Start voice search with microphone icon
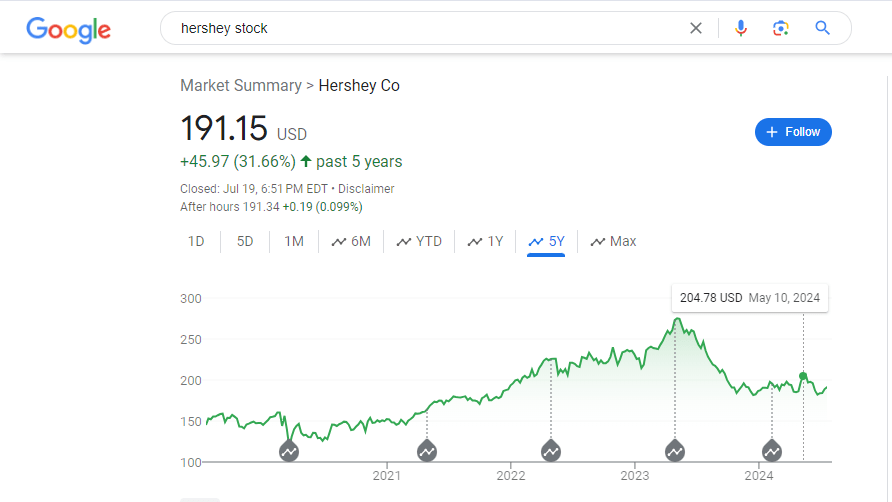The height and width of the screenshot is (502, 892). click(x=741, y=28)
